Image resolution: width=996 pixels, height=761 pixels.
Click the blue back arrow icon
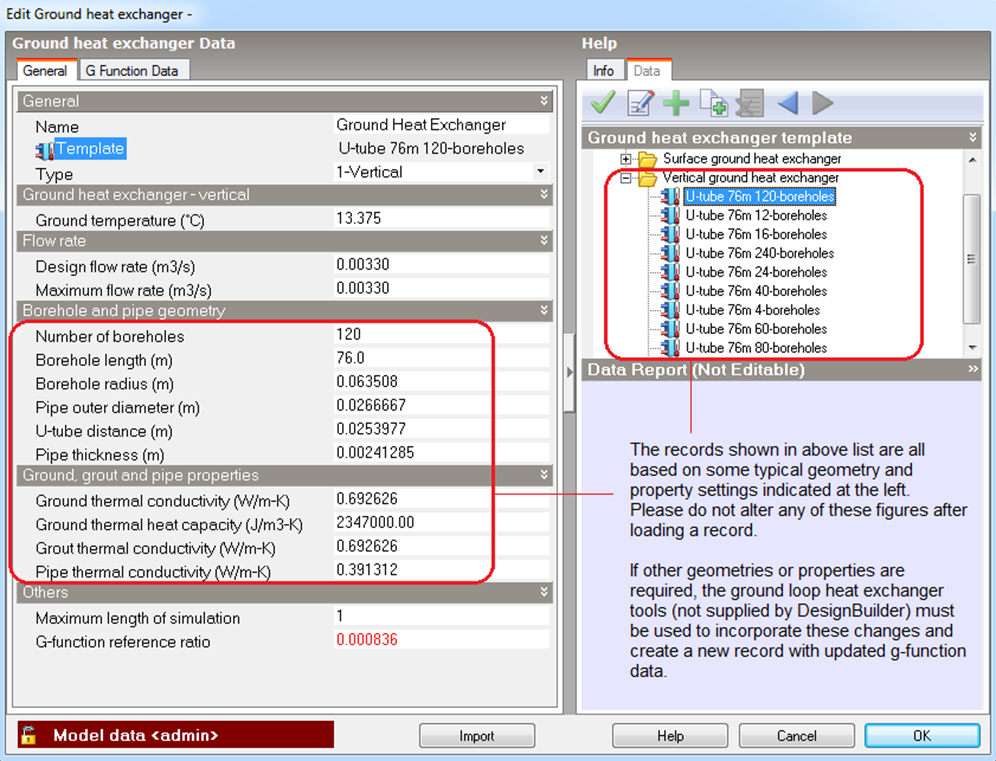point(787,103)
